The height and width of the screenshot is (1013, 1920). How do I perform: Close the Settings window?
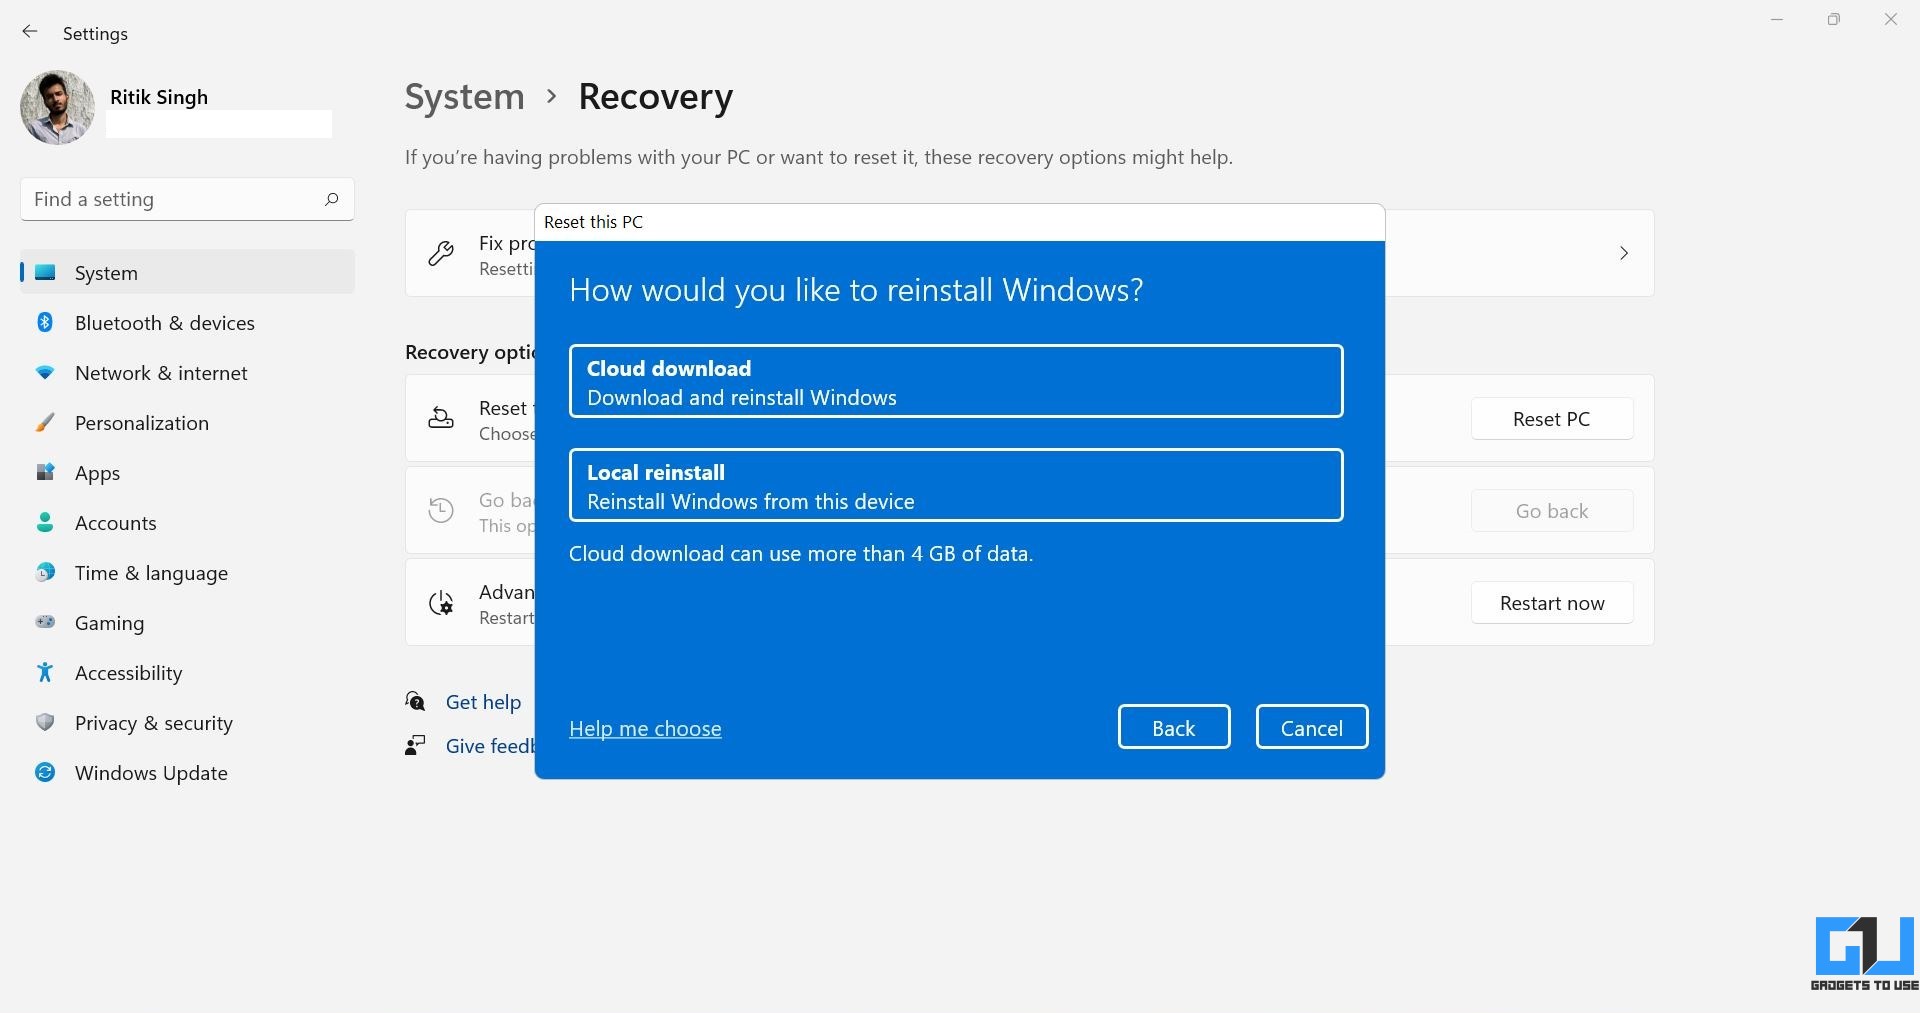[1891, 19]
